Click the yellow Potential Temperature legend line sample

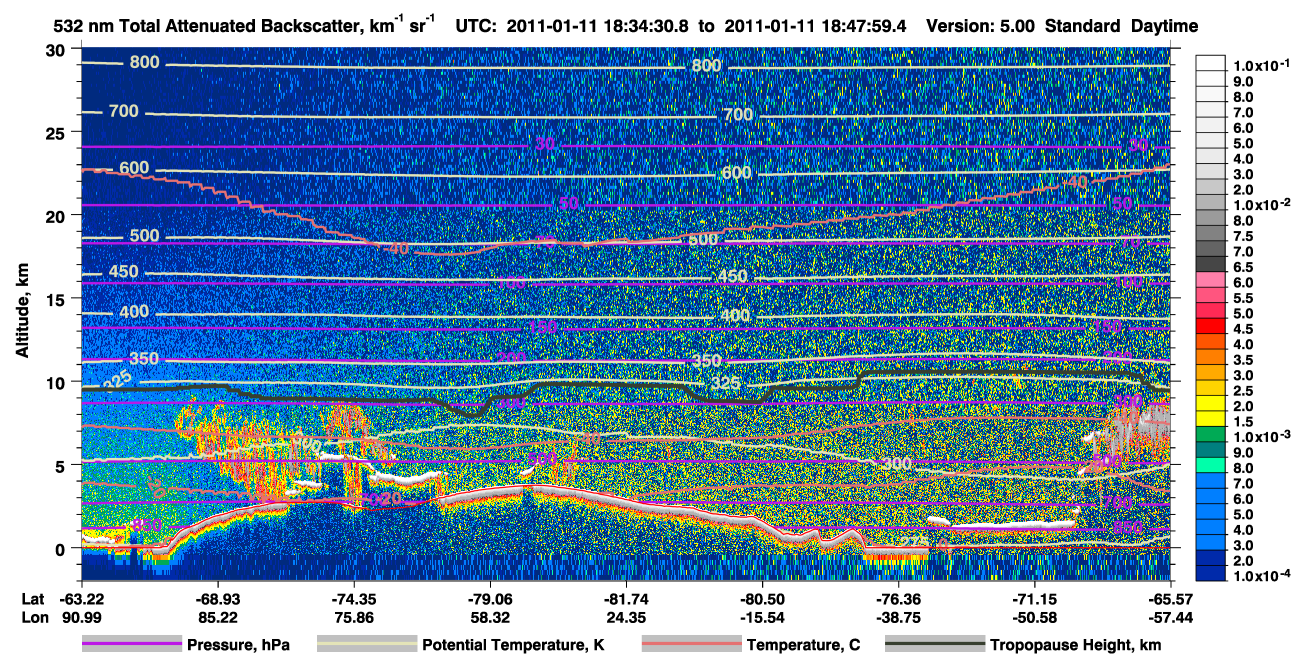[x=366, y=645]
